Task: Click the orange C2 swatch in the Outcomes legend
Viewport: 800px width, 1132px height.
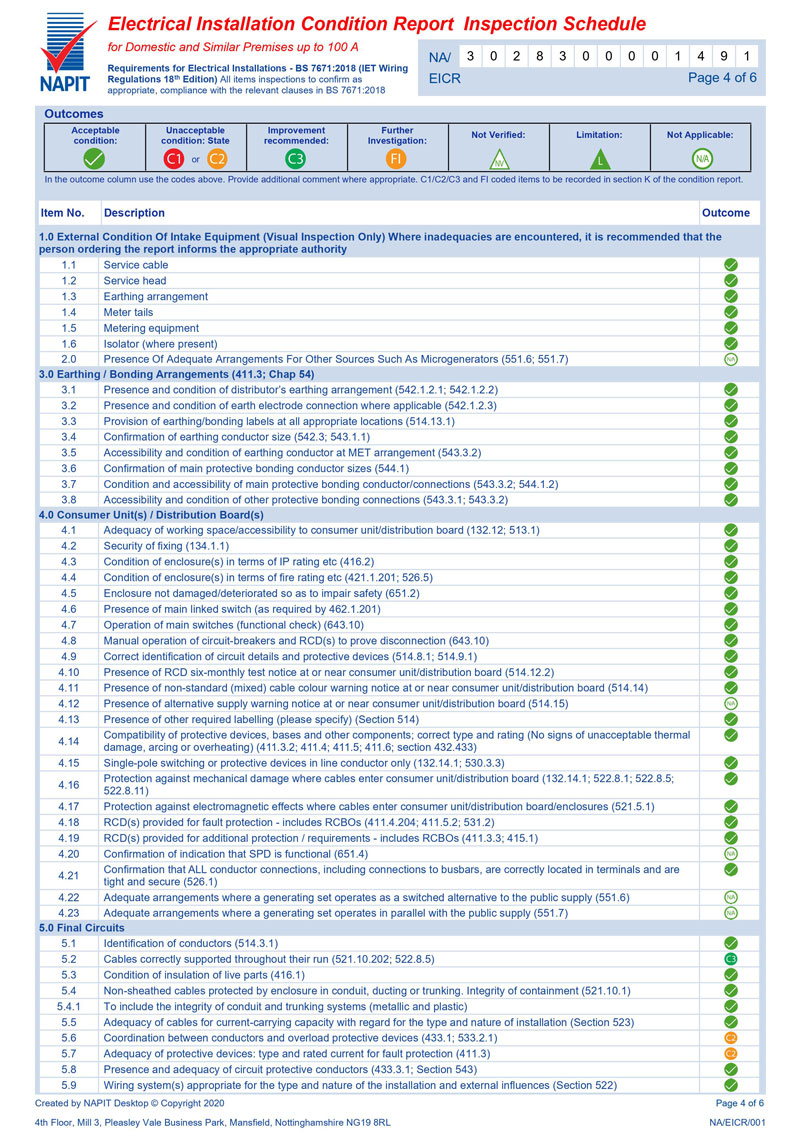Action: coord(218,158)
